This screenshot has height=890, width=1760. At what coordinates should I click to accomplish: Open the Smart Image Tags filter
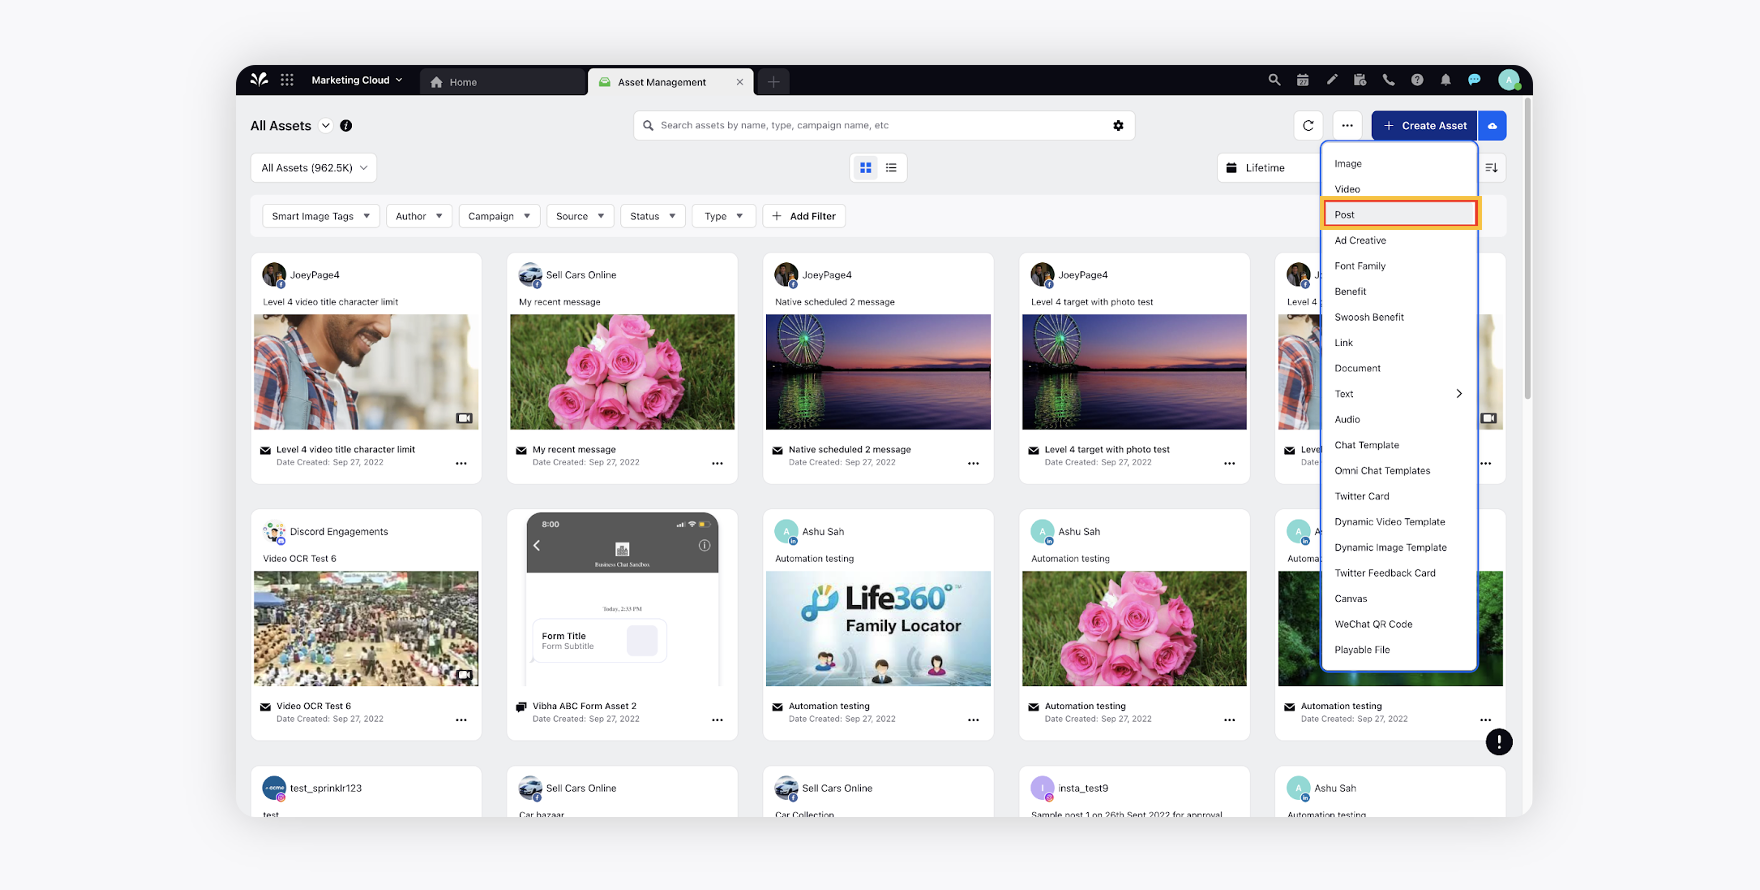tap(320, 216)
